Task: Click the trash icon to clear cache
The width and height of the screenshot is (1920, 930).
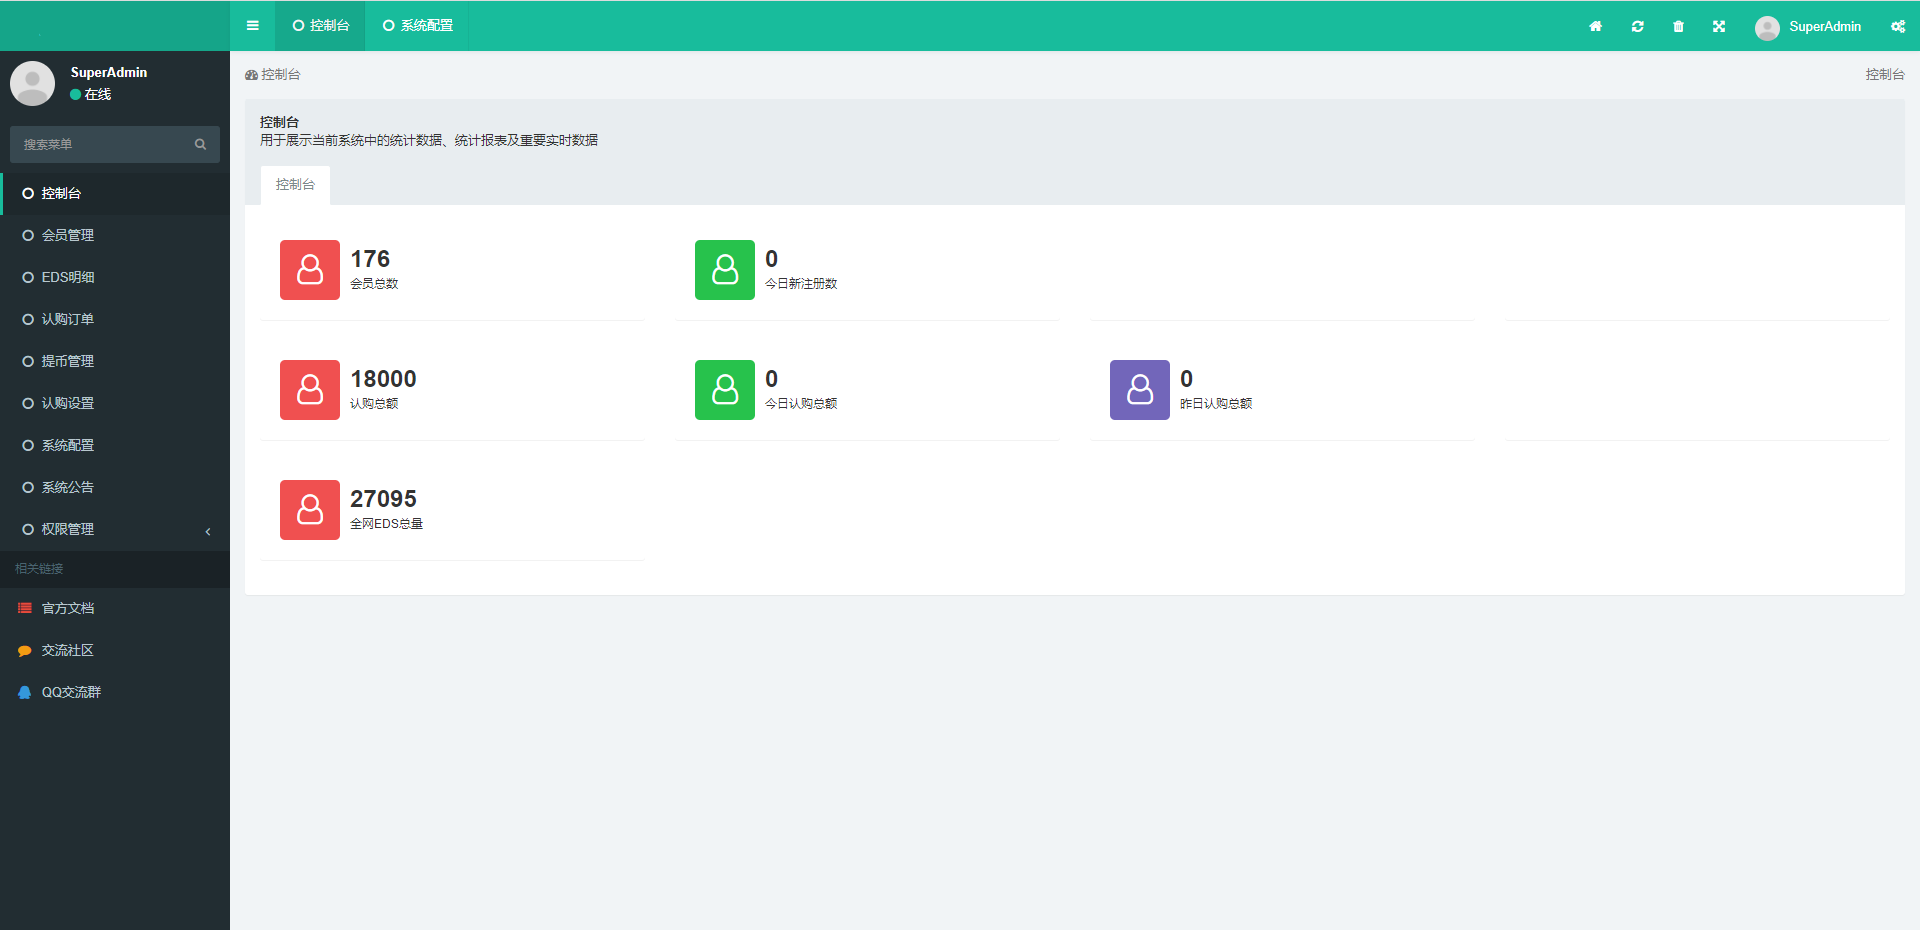Action: point(1678,27)
